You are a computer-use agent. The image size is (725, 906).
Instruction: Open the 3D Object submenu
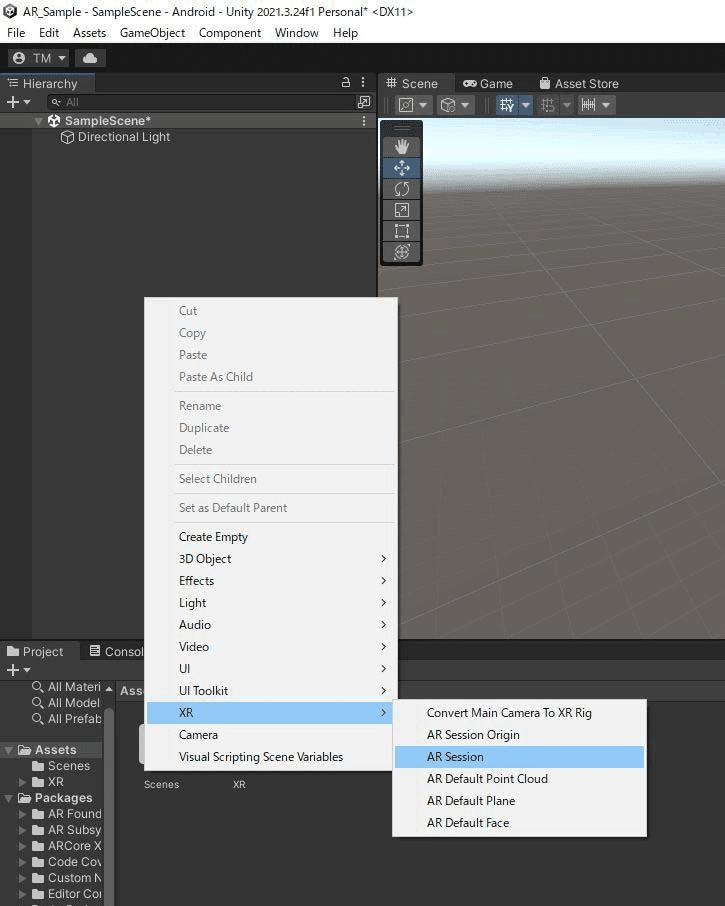pos(270,559)
